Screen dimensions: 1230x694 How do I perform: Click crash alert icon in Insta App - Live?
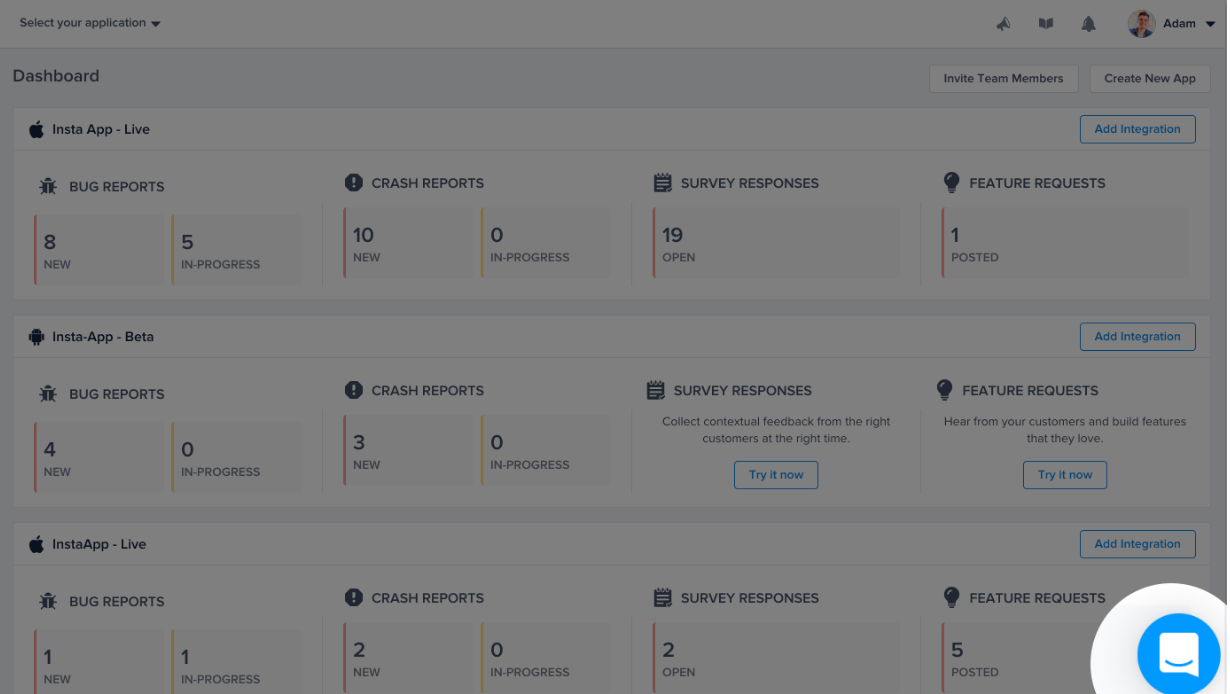pos(353,183)
